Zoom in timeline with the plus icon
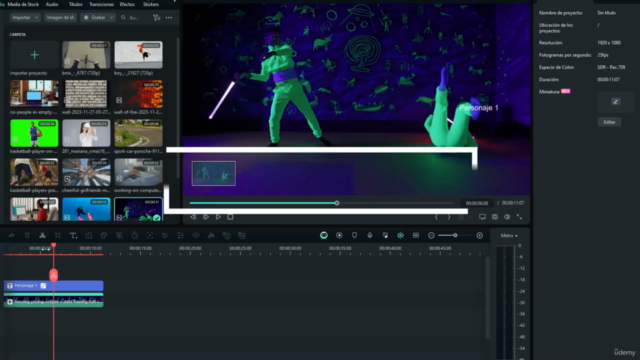 tap(480, 236)
